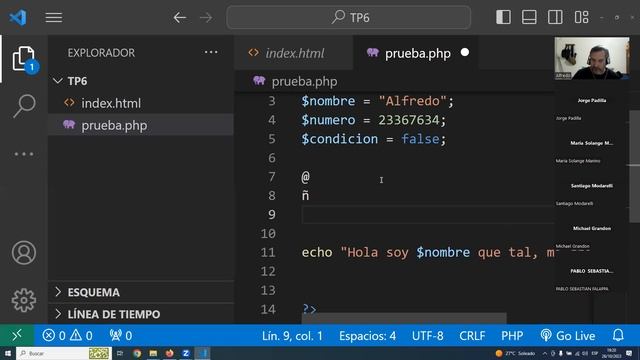
Task: Click the editor horizontal scrollbar
Action: pos(404,318)
